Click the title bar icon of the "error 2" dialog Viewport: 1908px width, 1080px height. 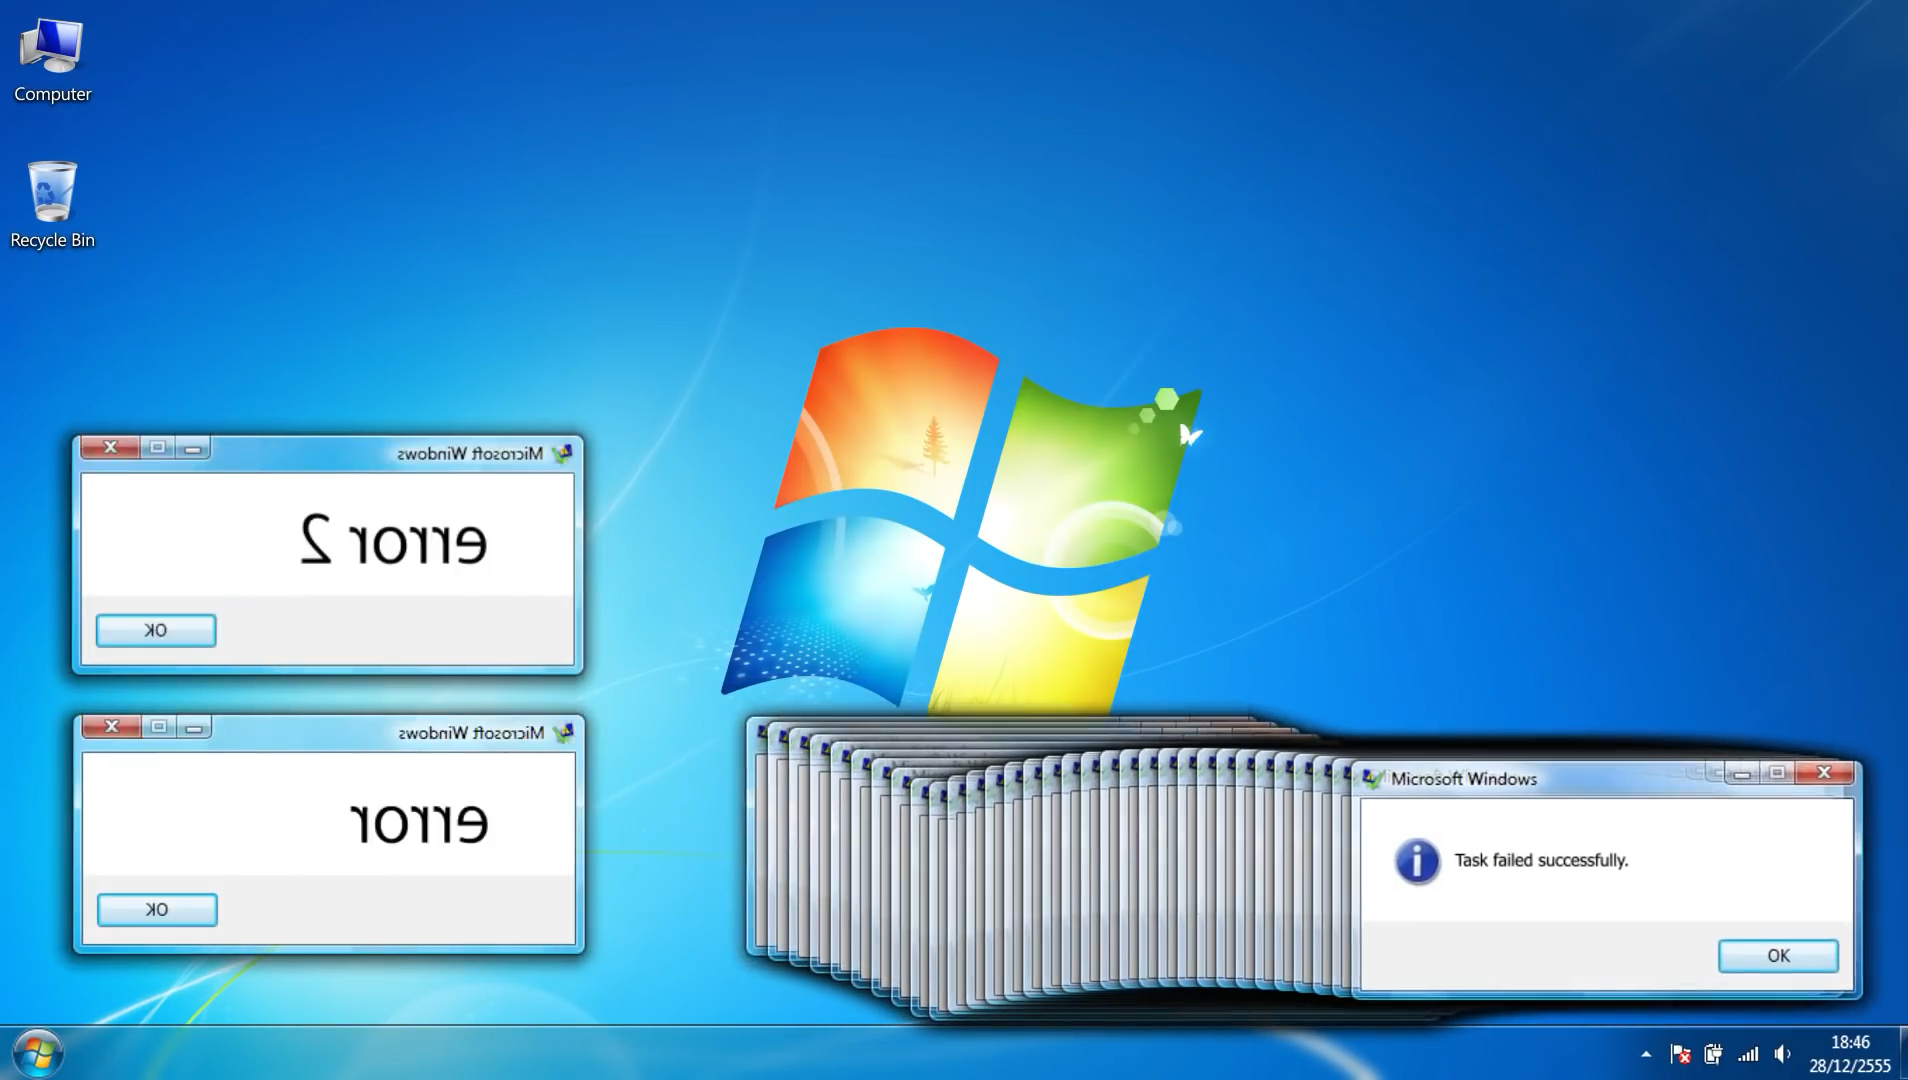pyautogui.click(x=562, y=454)
